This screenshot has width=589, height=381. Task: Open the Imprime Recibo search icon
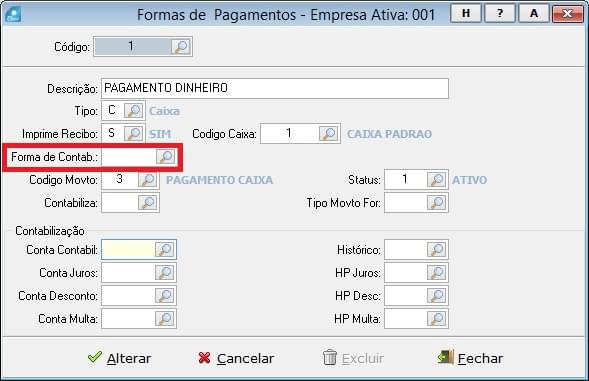(x=134, y=134)
